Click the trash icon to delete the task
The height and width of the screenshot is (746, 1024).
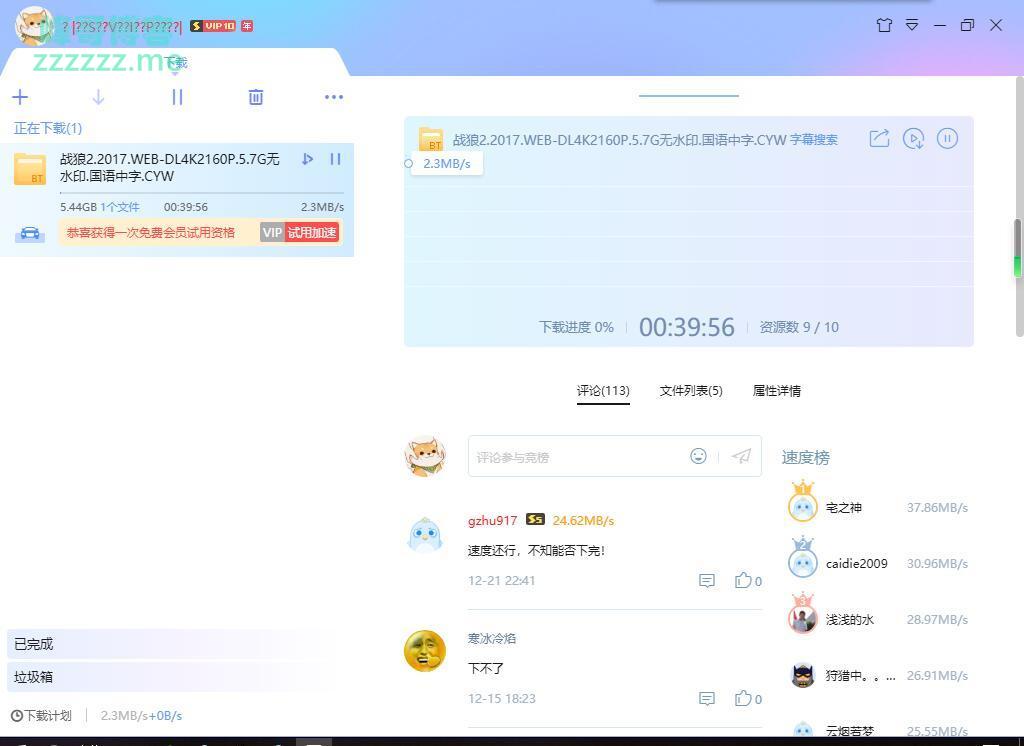pos(256,97)
